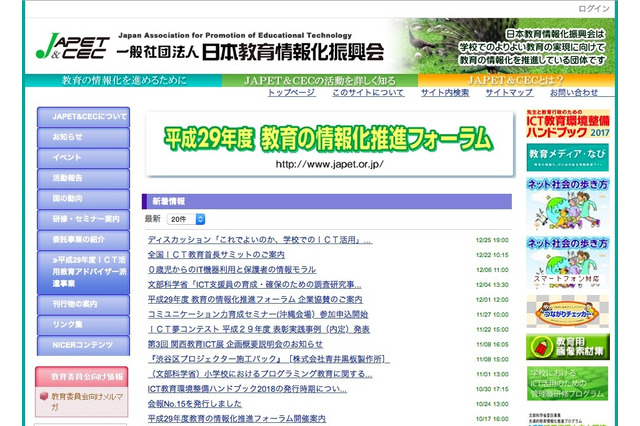
Task: Click the 10/17 16:00 timestamp
Action: [492, 419]
